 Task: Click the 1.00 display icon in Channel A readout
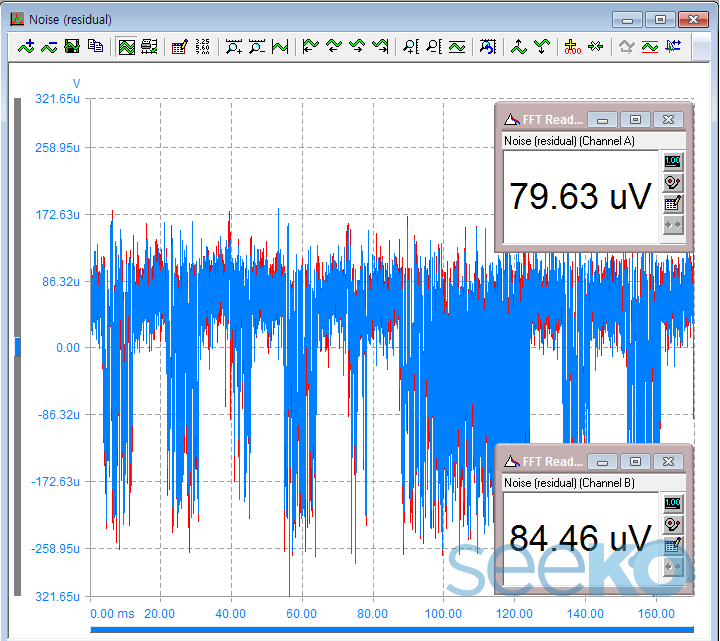[673, 162]
